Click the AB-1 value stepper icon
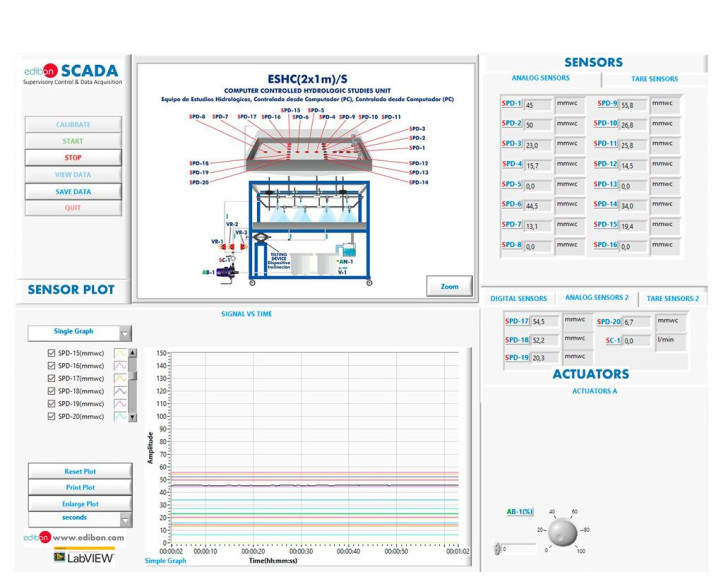Screen dimensions: 723x584 pos(497,549)
